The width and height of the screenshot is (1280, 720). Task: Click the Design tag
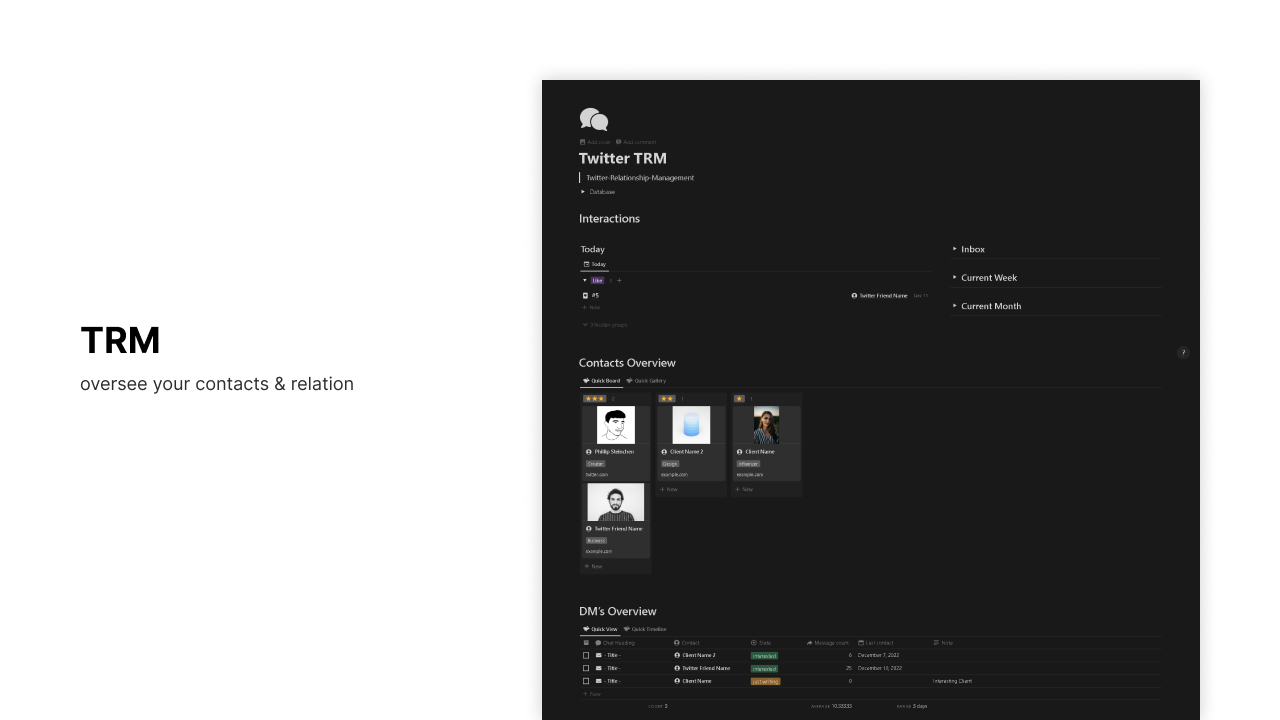coord(670,464)
